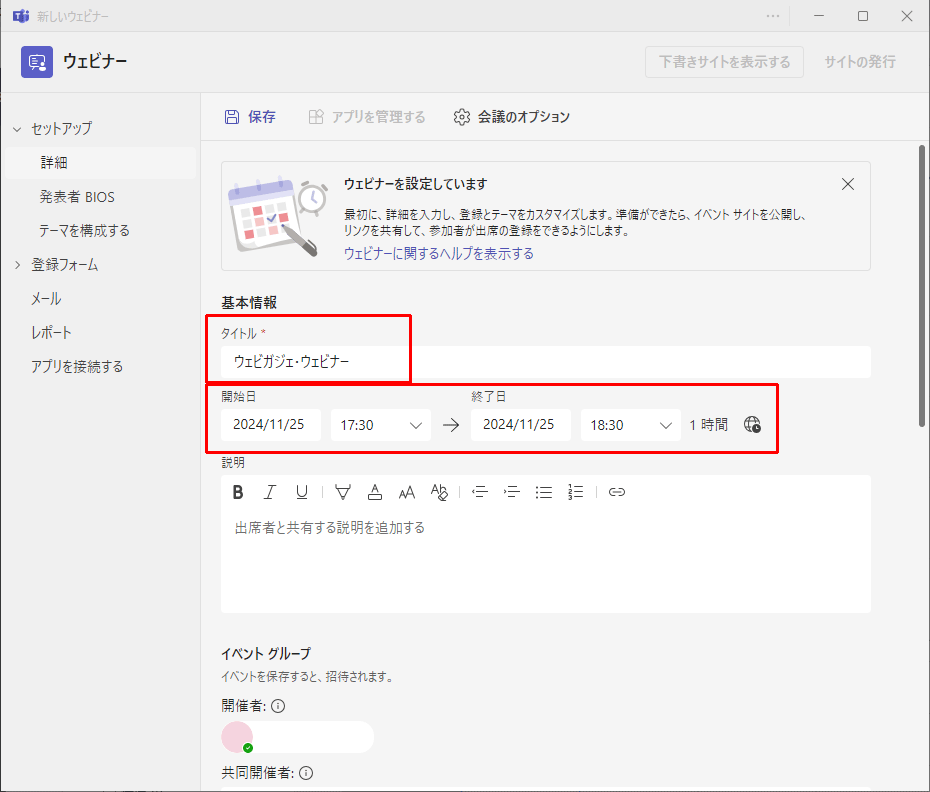Open 会議のオプション settings
Image resolution: width=930 pixels, height=792 pixels.
(x=512, y=117)
